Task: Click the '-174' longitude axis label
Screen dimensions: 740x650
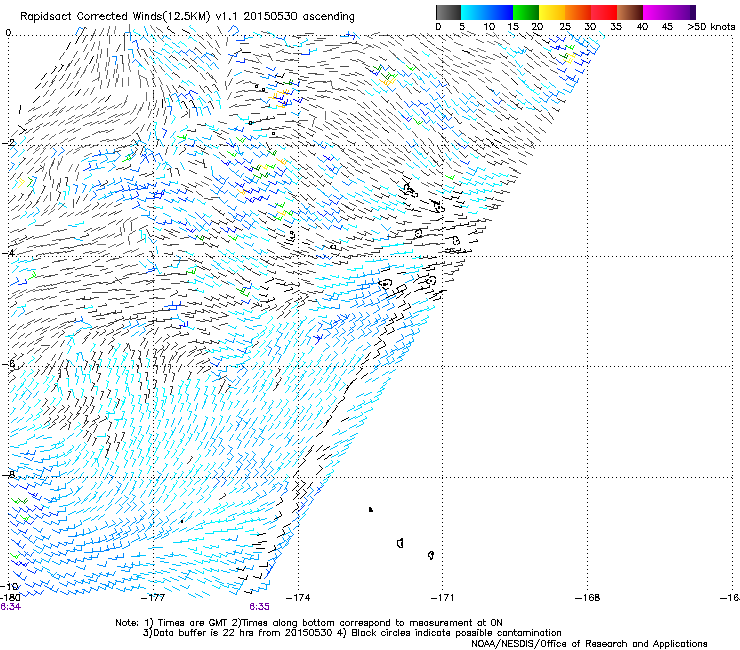Action: click(298, 598)
